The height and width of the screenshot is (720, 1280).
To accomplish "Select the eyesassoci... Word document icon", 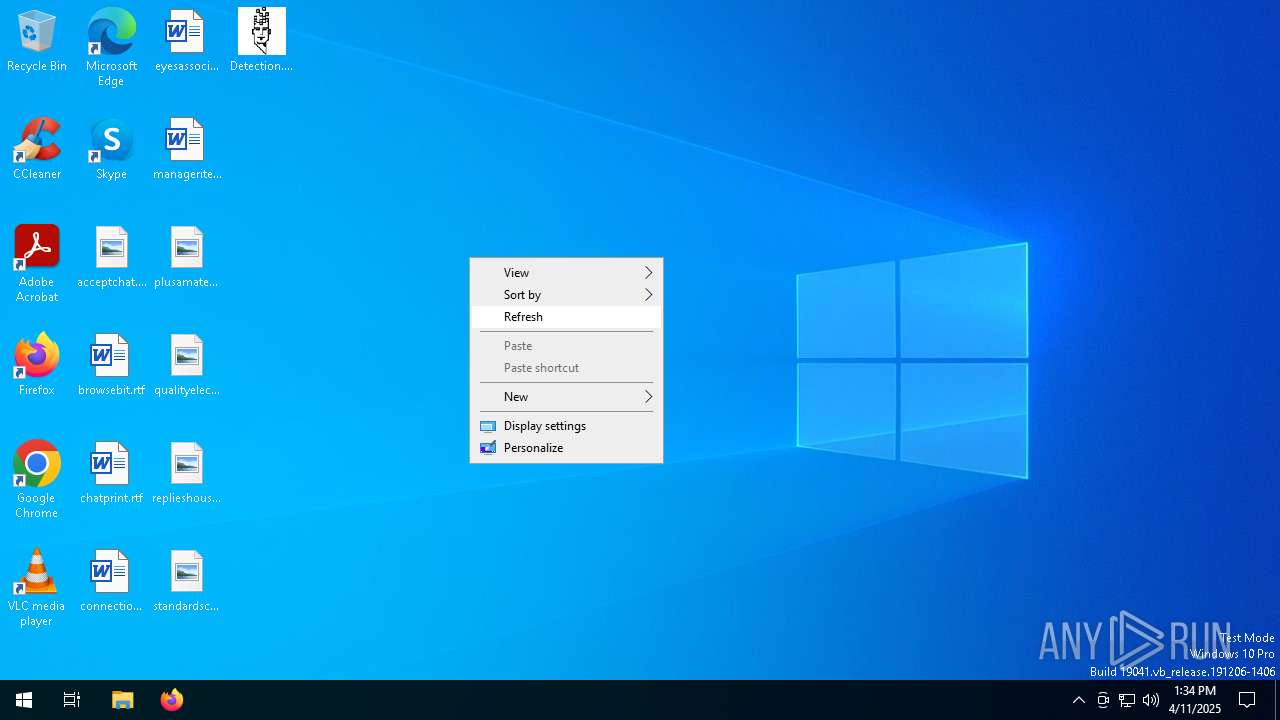I will [186, 42].
